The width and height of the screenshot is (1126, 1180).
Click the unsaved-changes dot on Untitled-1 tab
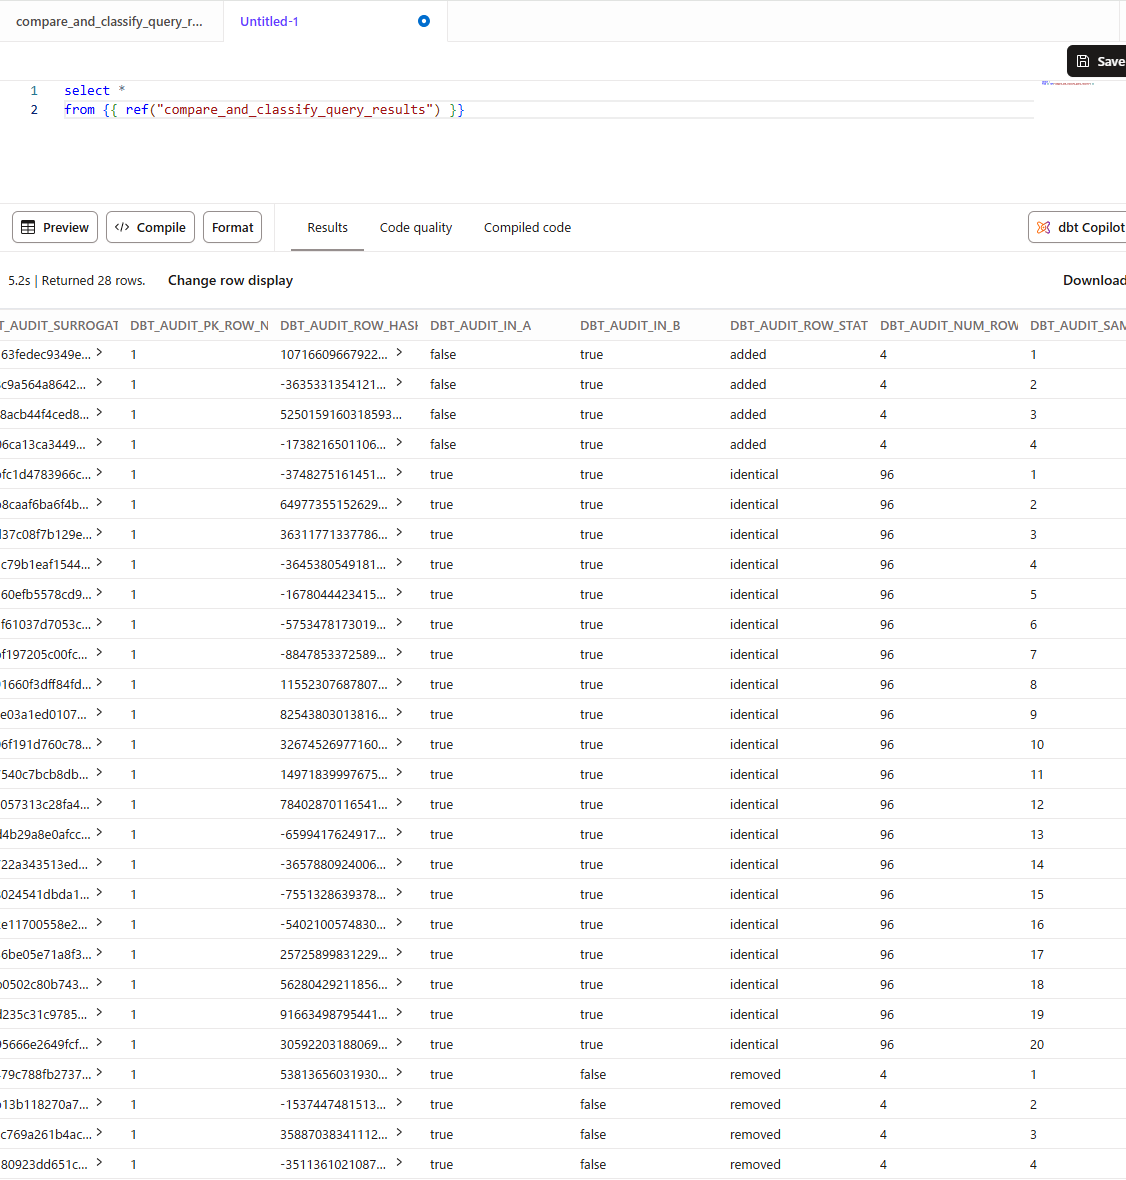pos(424,21)
